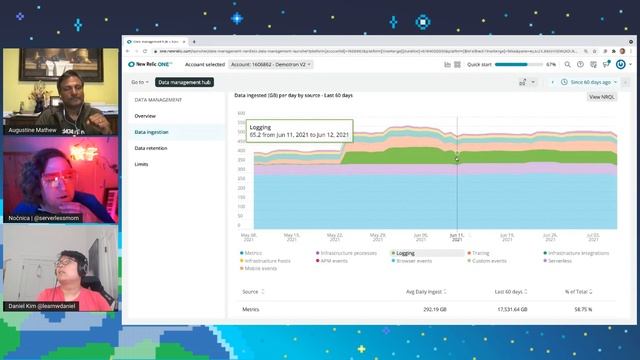The width and height of the screenshot is (640, 360).
Task: Close the Data management hub browser tab
Action: pos(184,42)
